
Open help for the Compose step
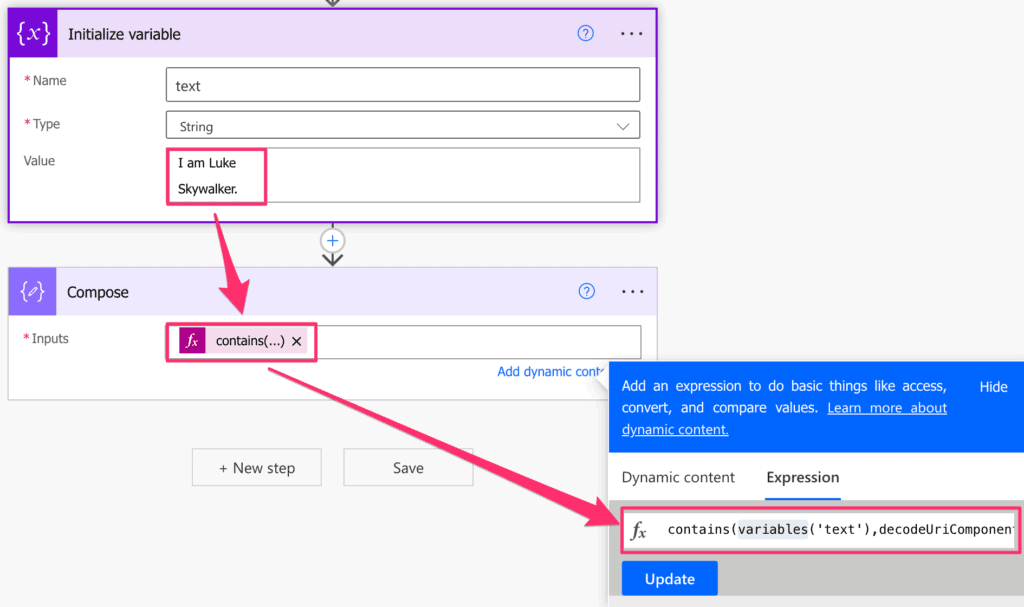586,292
